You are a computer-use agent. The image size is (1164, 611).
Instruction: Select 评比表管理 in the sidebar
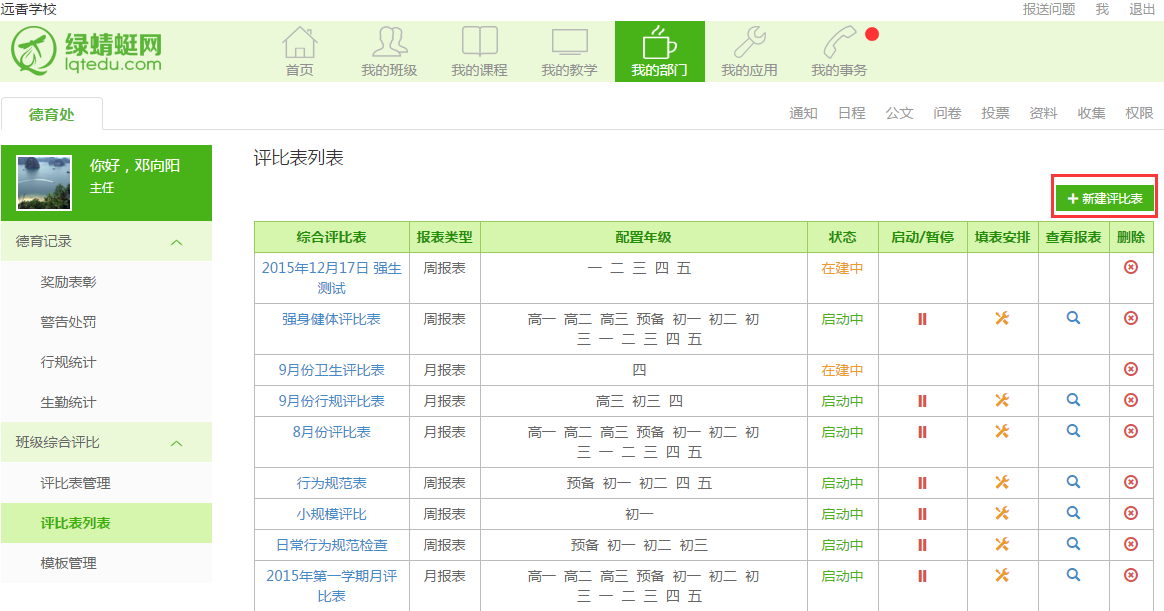point(76,483)
